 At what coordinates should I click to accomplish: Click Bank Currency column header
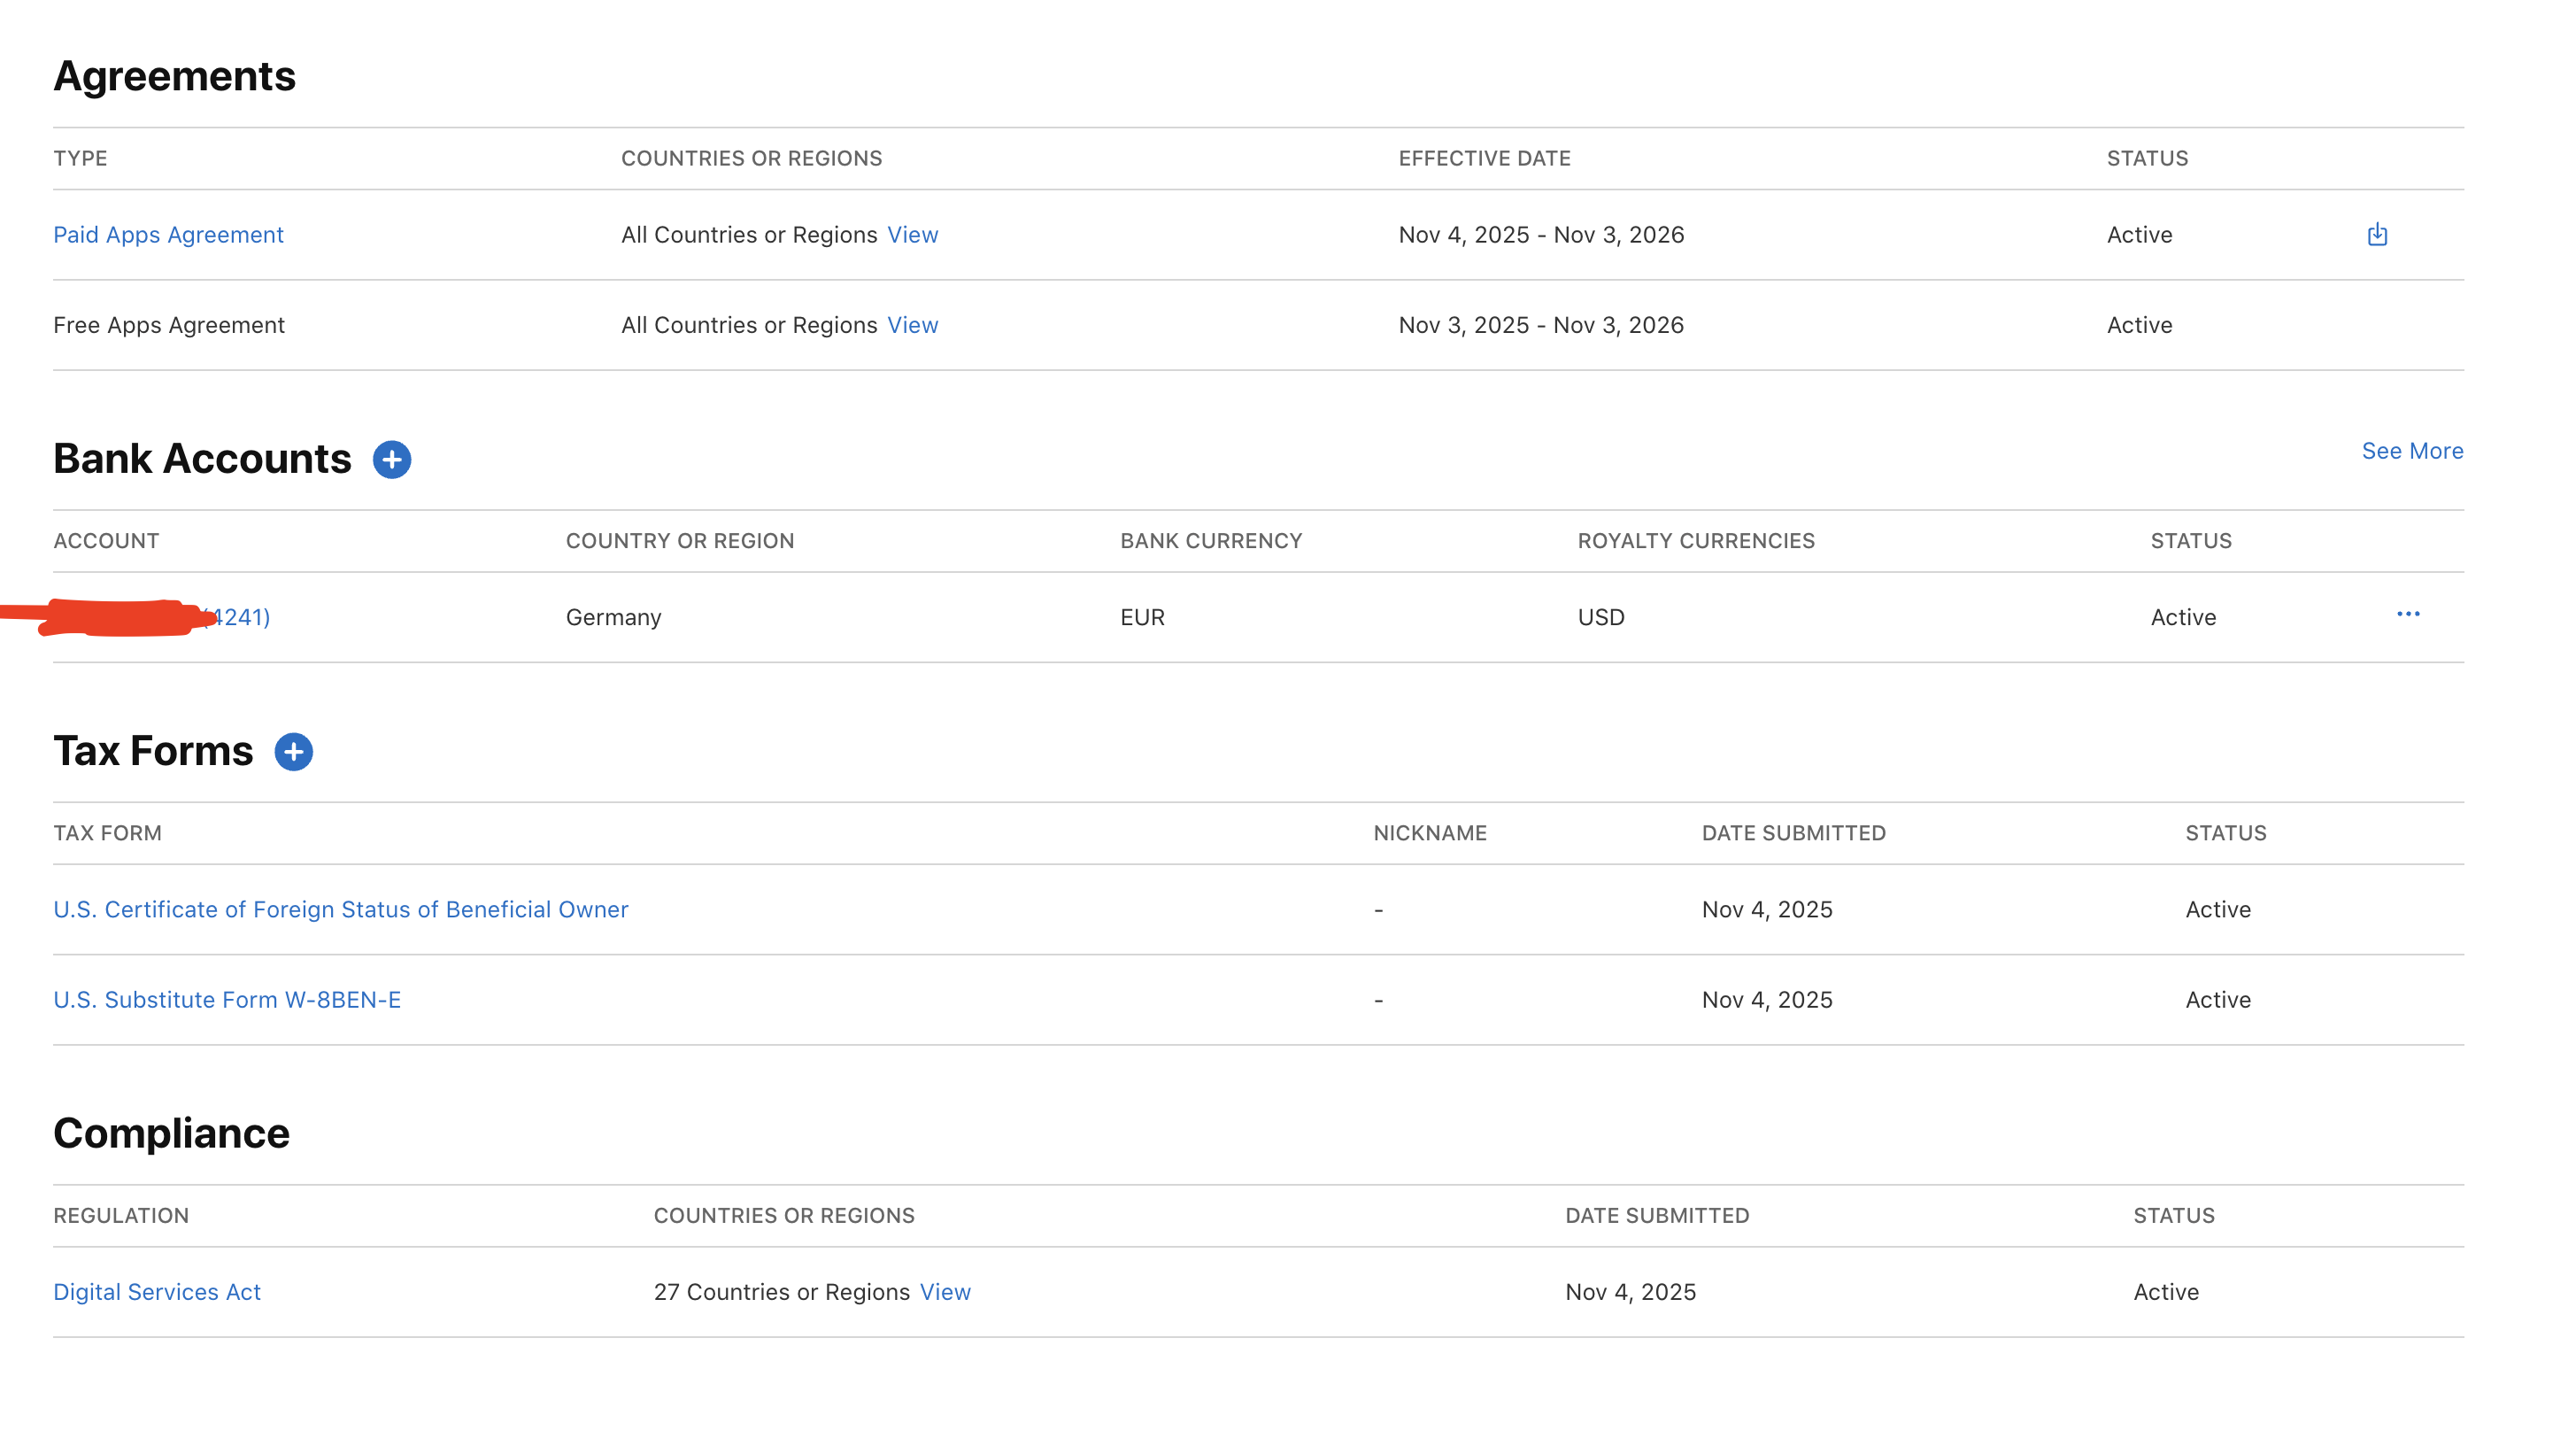point(1210,541)
